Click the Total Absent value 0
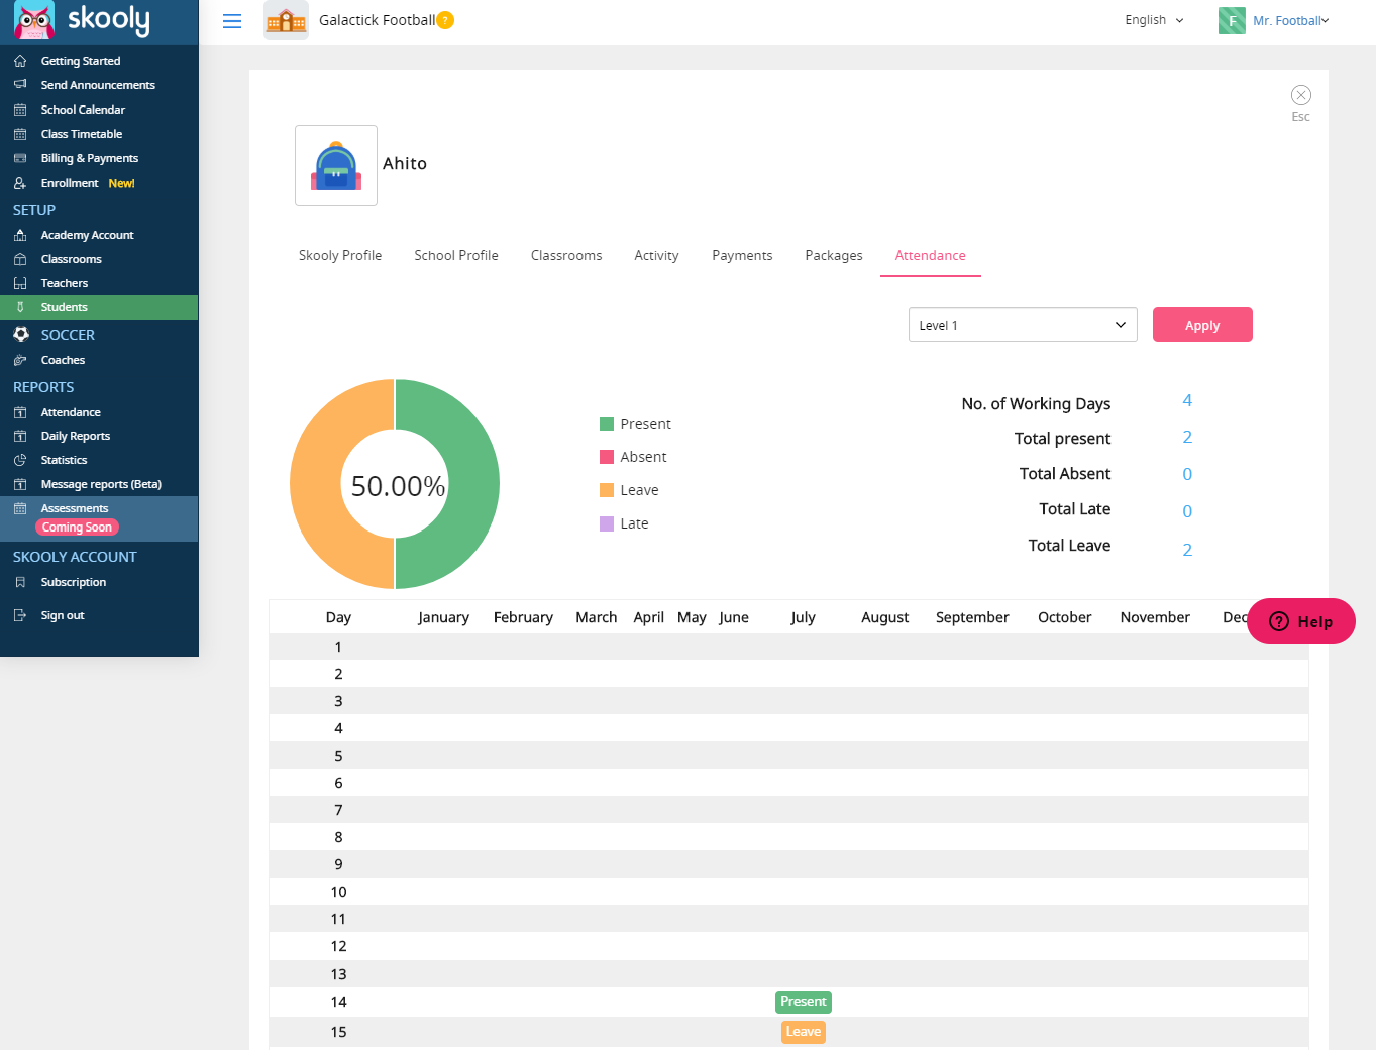 [1187, 474]
